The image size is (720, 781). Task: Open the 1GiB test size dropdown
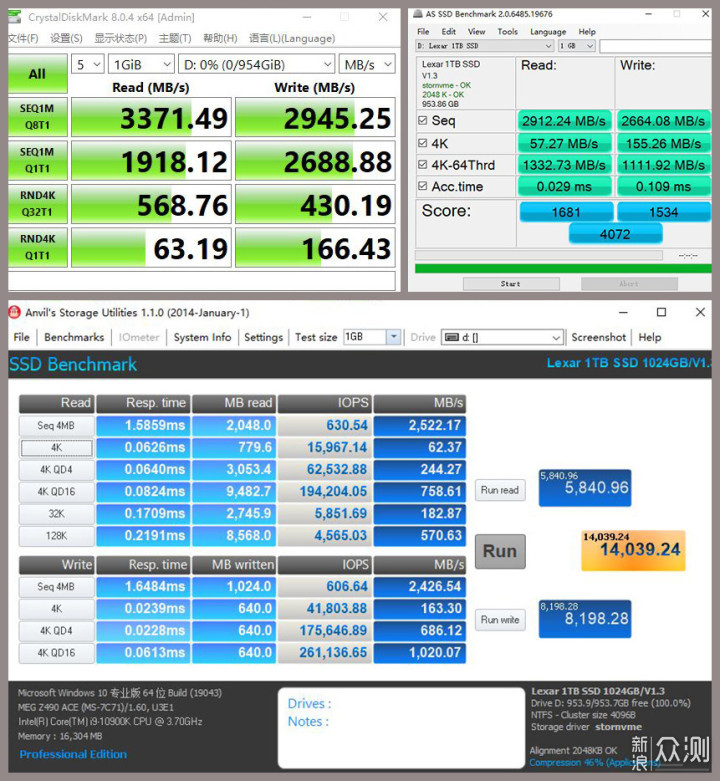[141, 64]
